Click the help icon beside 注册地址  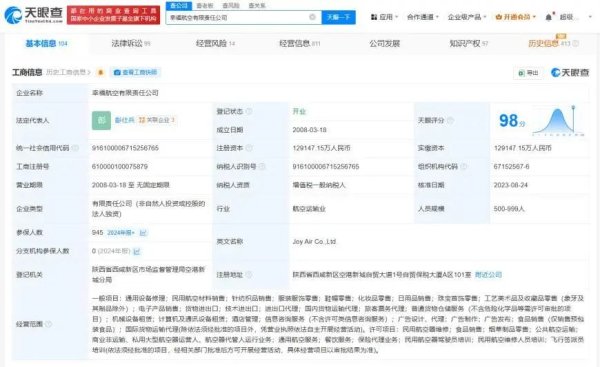249,275
